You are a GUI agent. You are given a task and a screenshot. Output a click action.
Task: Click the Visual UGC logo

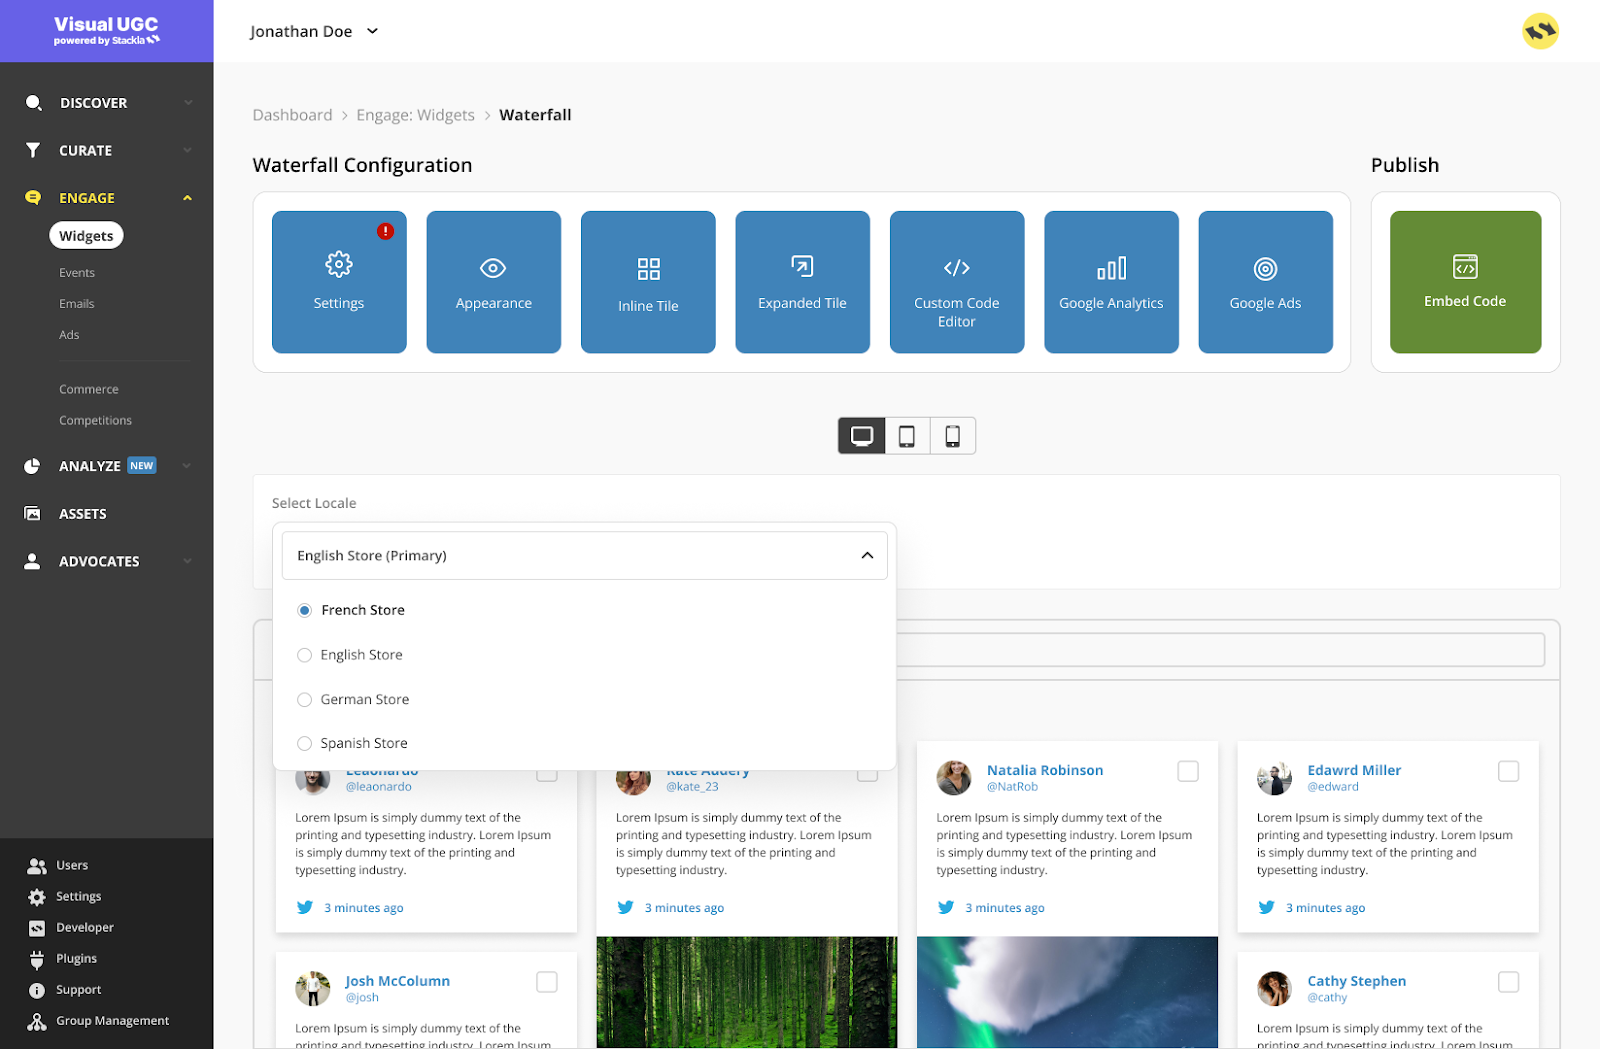pyautogui.click(x=106, y=31)
